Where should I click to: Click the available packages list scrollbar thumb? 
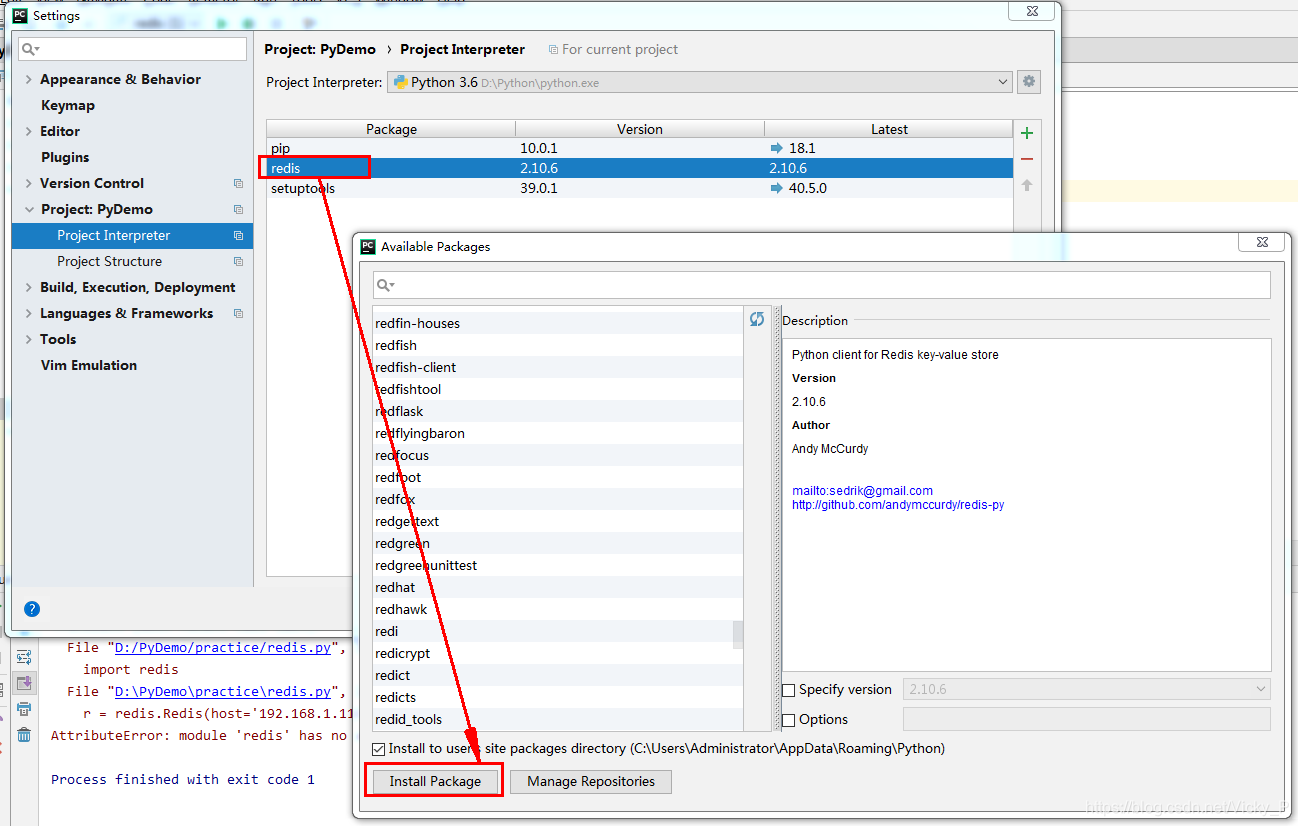click(738, 634)
